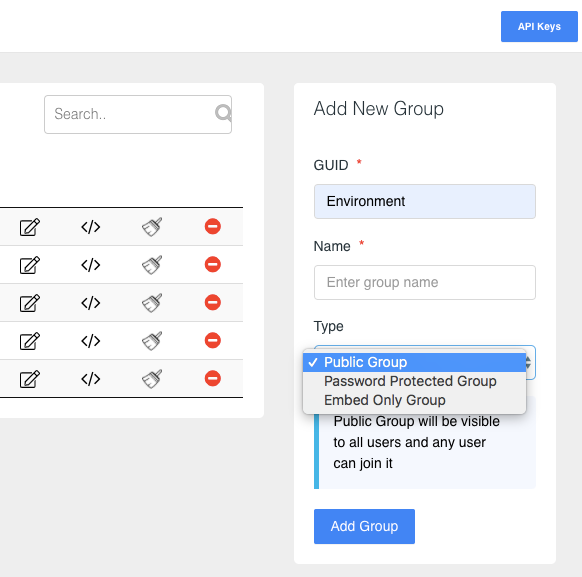Focus the GUID field containing Environment

pos(425,201)
